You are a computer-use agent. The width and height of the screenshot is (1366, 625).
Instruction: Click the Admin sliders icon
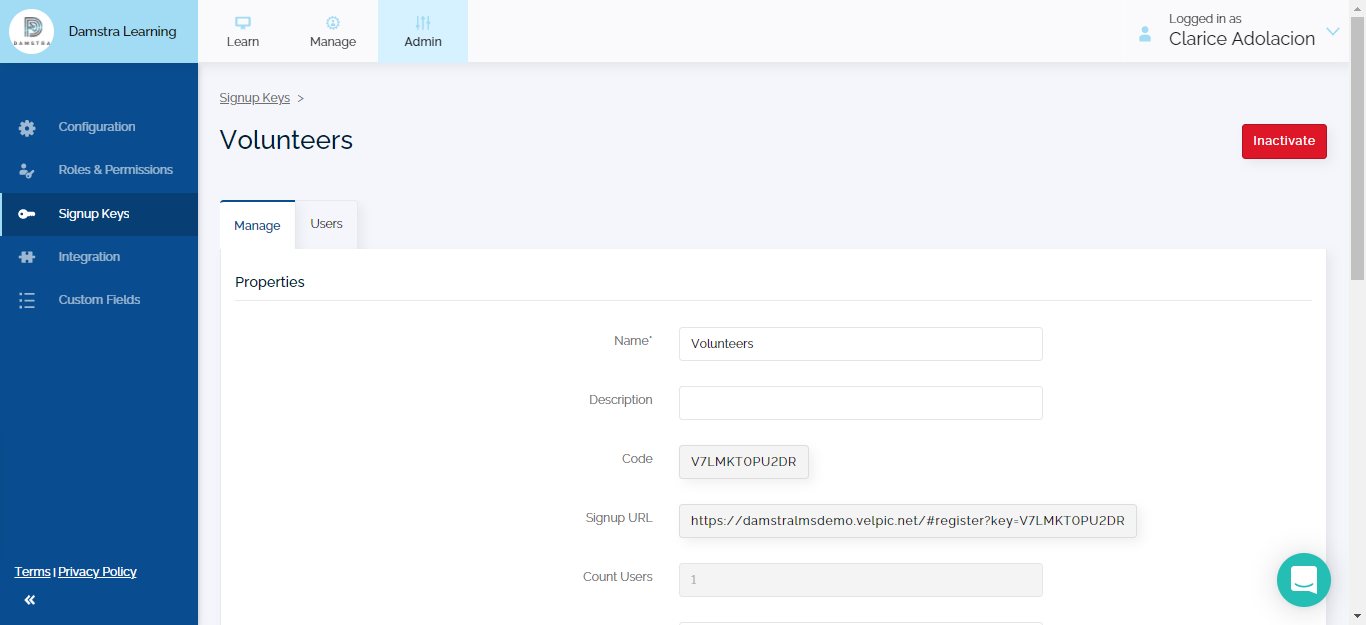[x=423, y=22]
